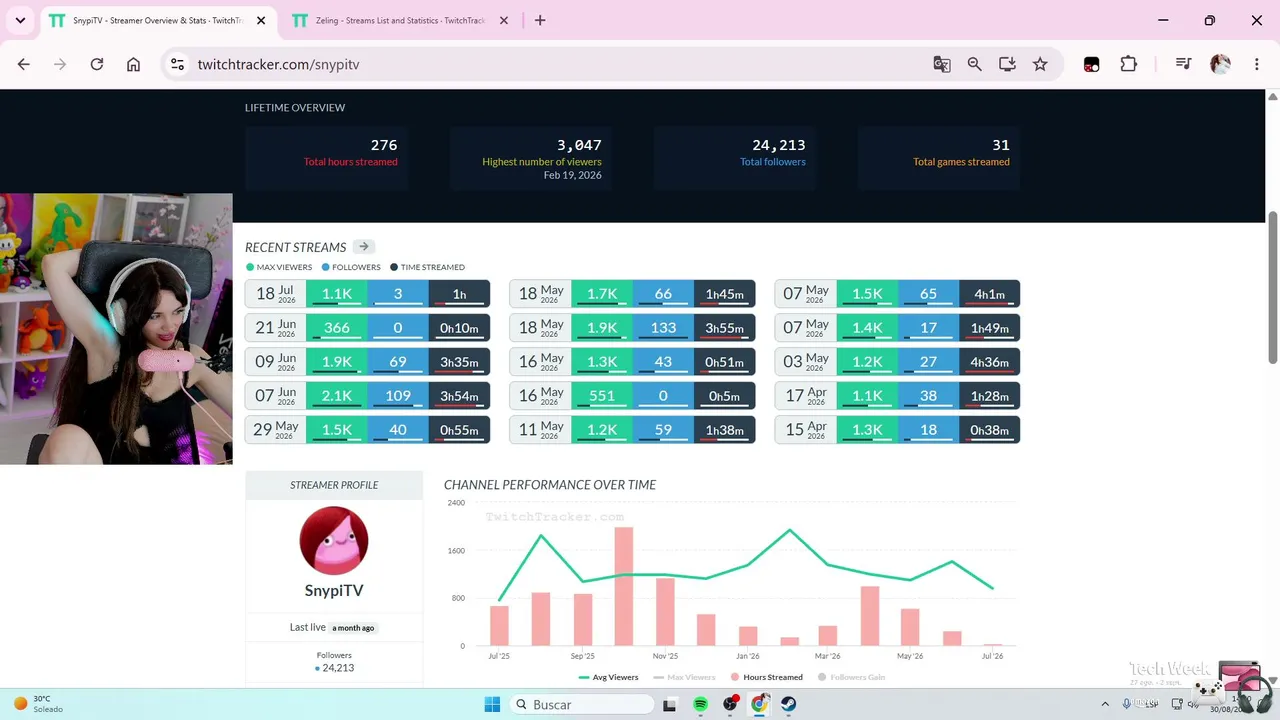The width and height of the screenshot is (1280, 720).
Task: View site information for twitchtracker.com
Action: tap(177, 64)
